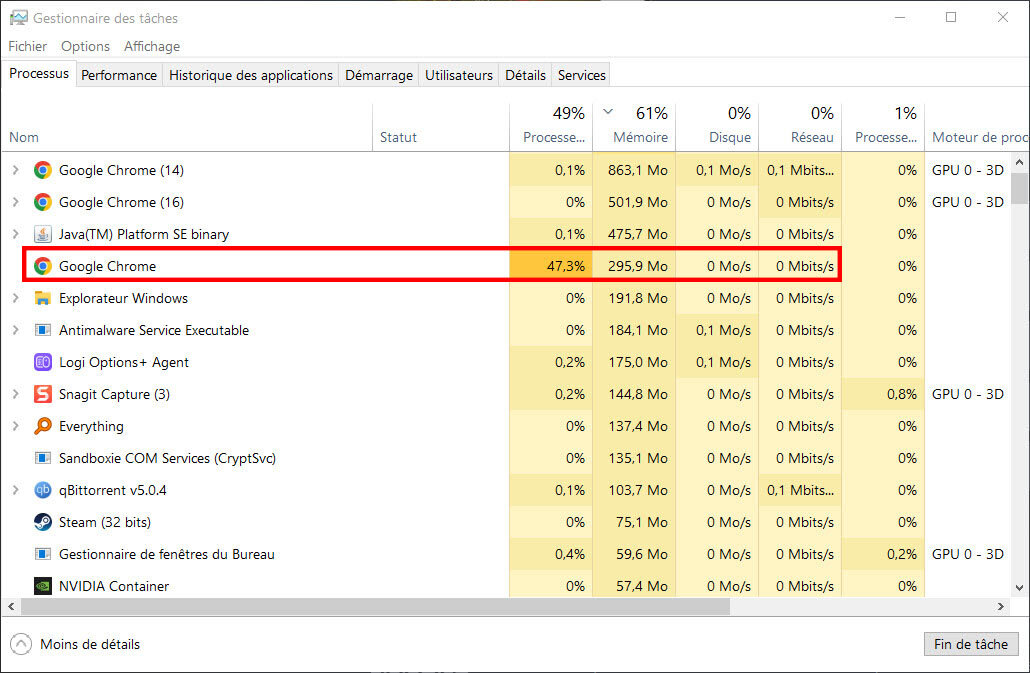Select the Logi Options+ Agent row name
Image resolution: width=1030 pixels, height=673 pixels.
(x=123, y=362)
